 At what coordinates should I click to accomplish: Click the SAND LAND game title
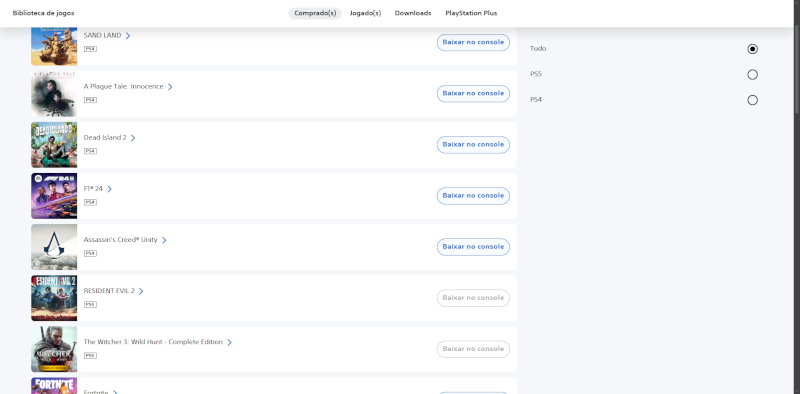pyautogui.click(x=103, y=36)
